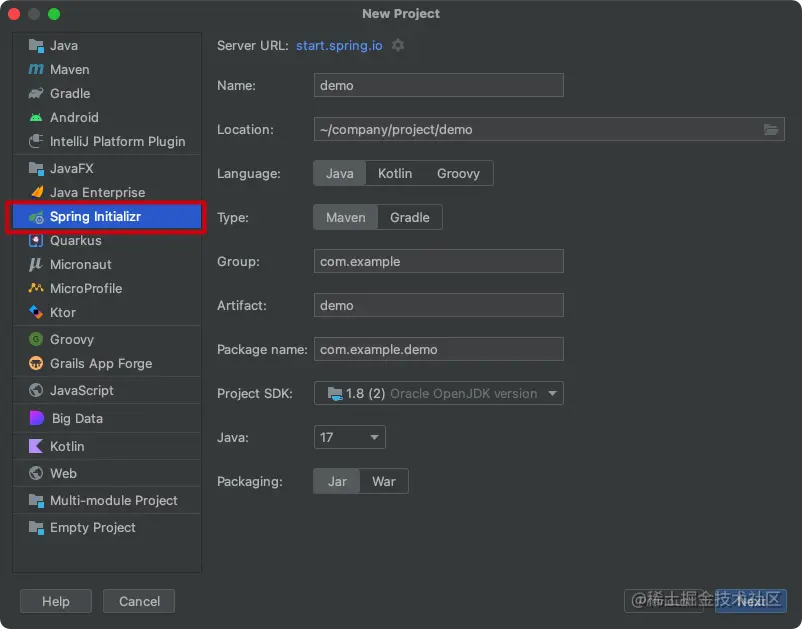Open Server URL settings gear
Image resolution: width=802 pixels, height=629 pixels.
point(398,46)
